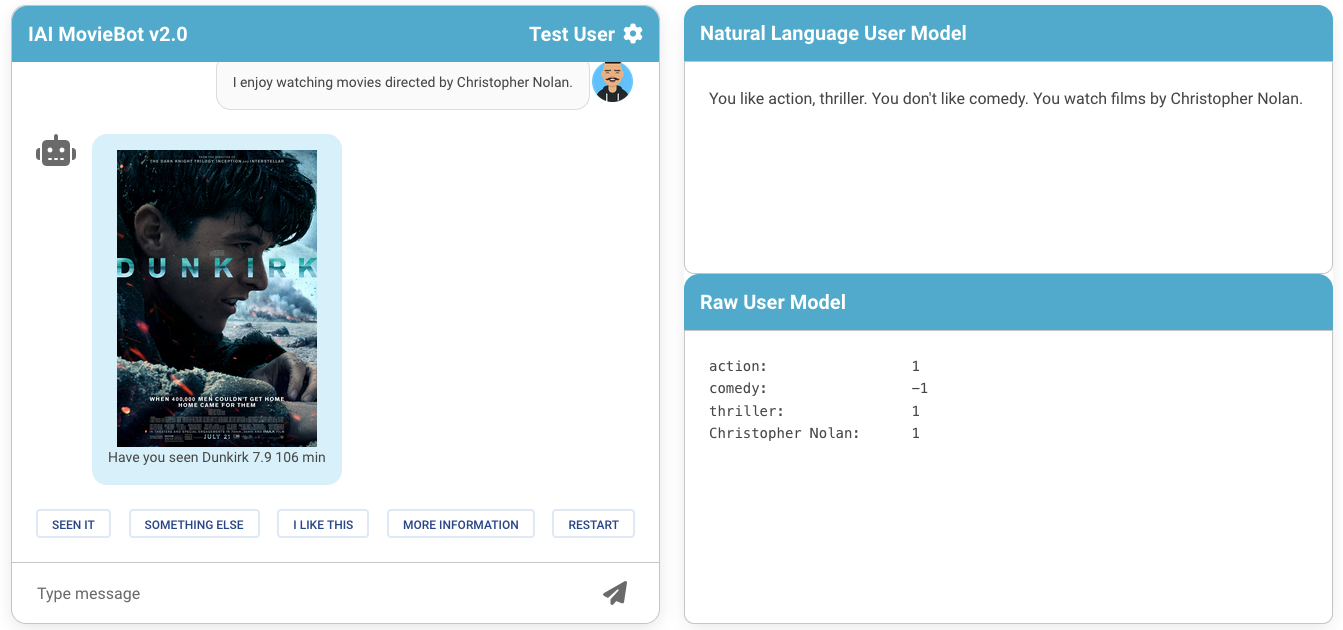Focus the Type message input field
The height and width of the screenshot is (630, 1343).
tap(310, 593)
